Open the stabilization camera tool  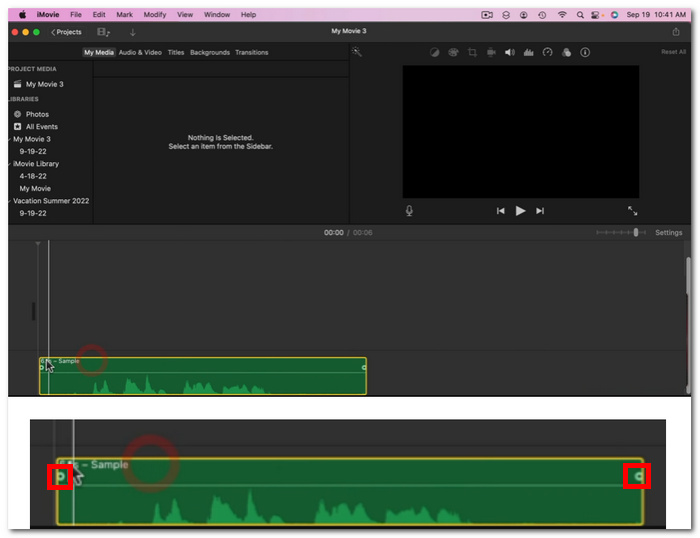click(x=491, y=53)
